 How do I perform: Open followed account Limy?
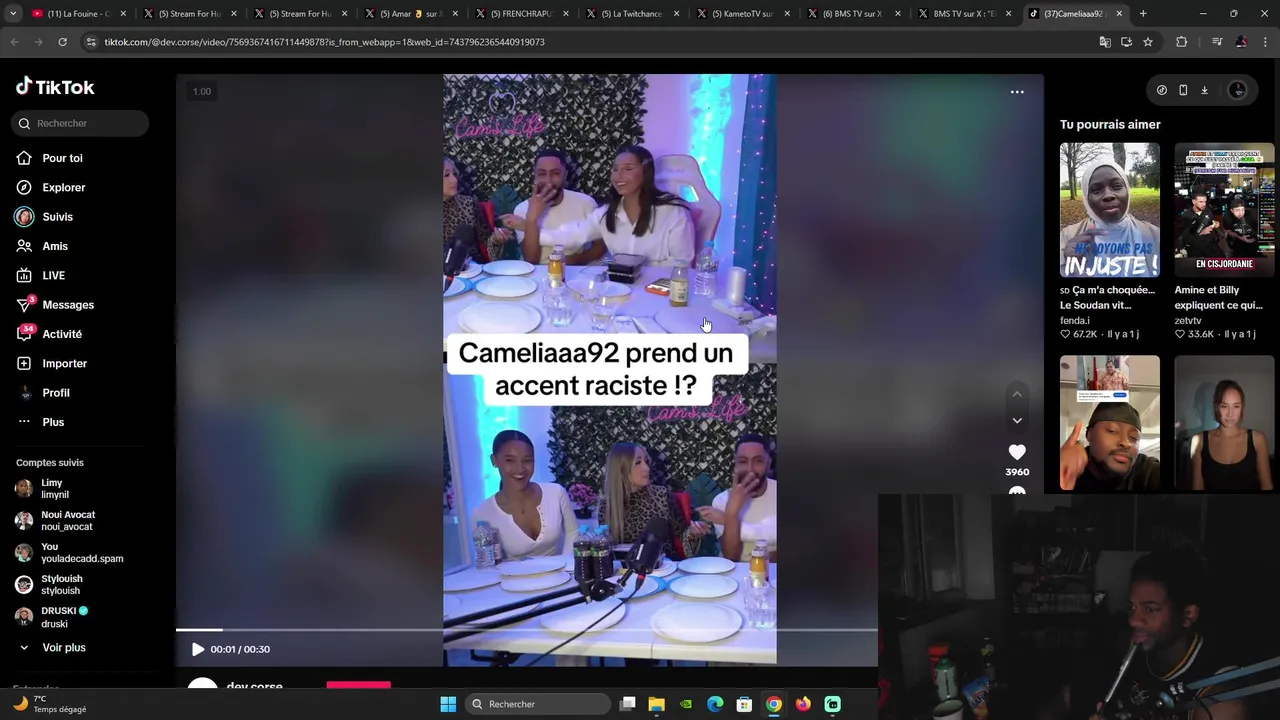click(55, 489)
